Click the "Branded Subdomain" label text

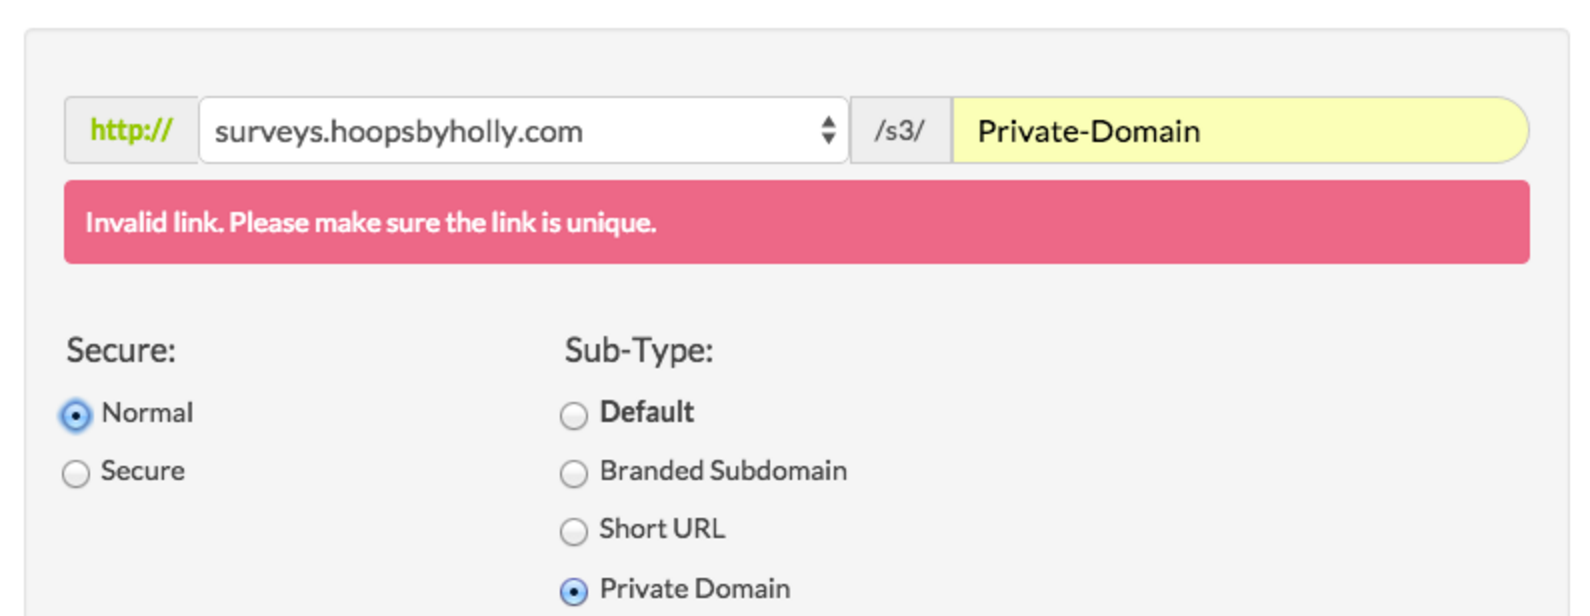[723, 471]
